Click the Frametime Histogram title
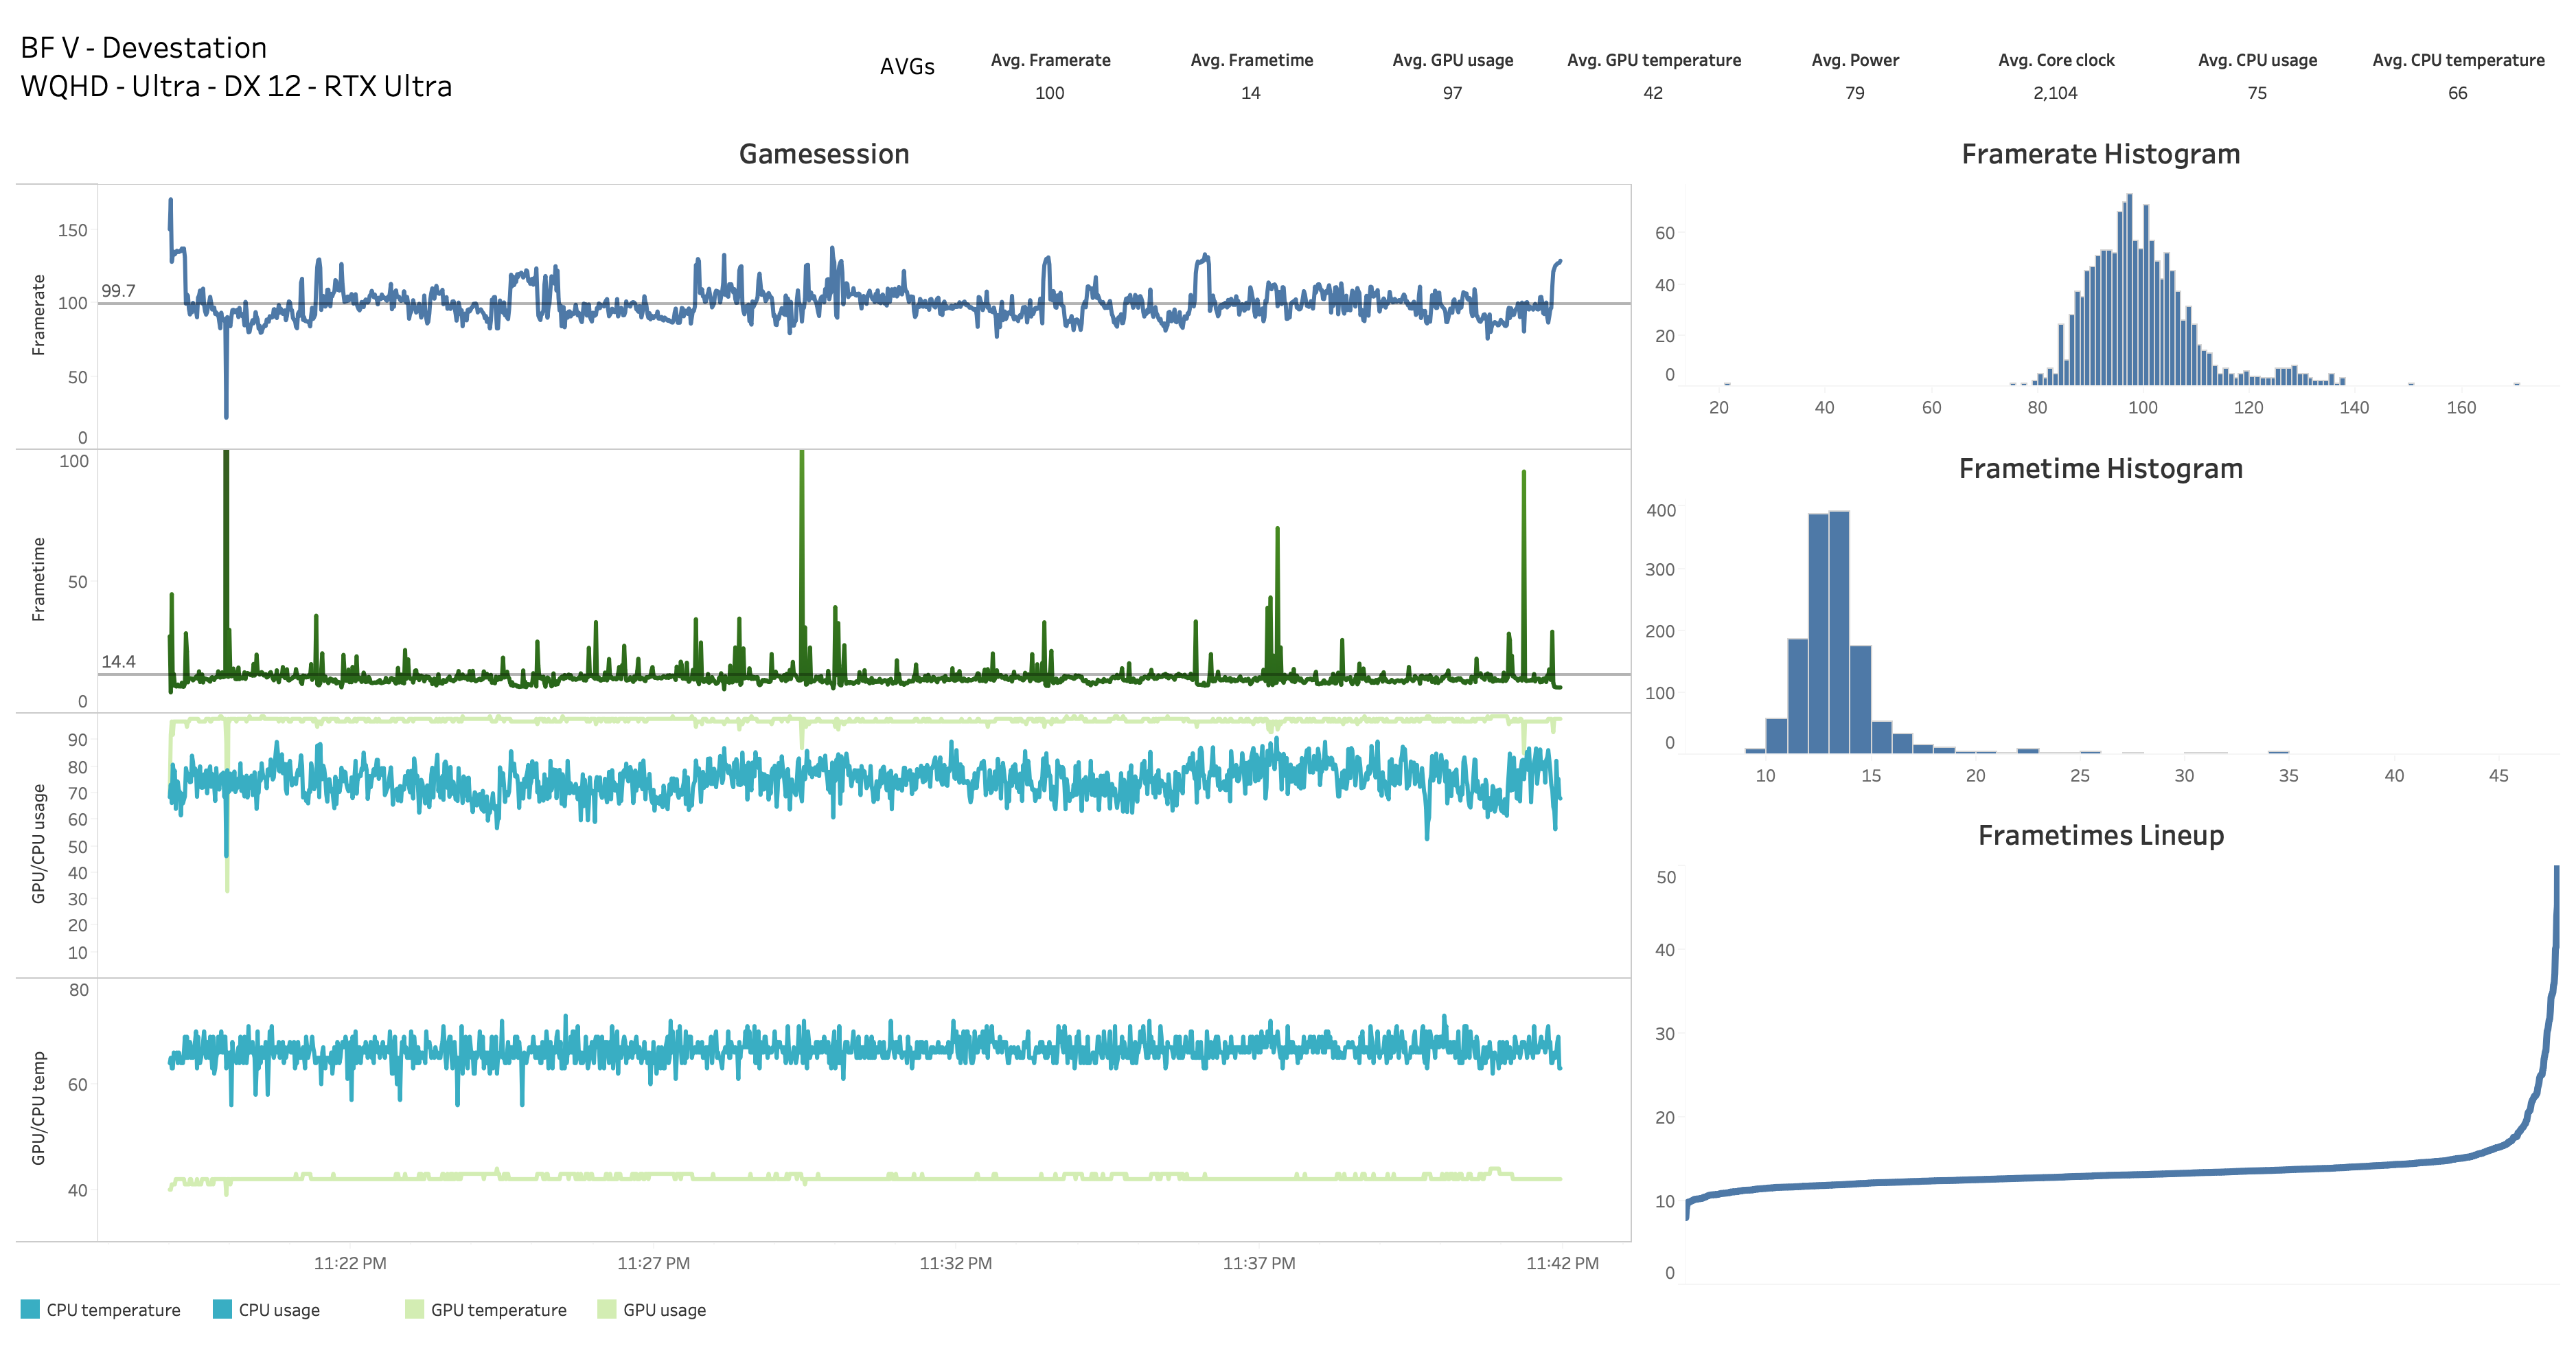The width and height of the screenshot is (2576, 1353). pyautogui.click(x=2100, y=468)
